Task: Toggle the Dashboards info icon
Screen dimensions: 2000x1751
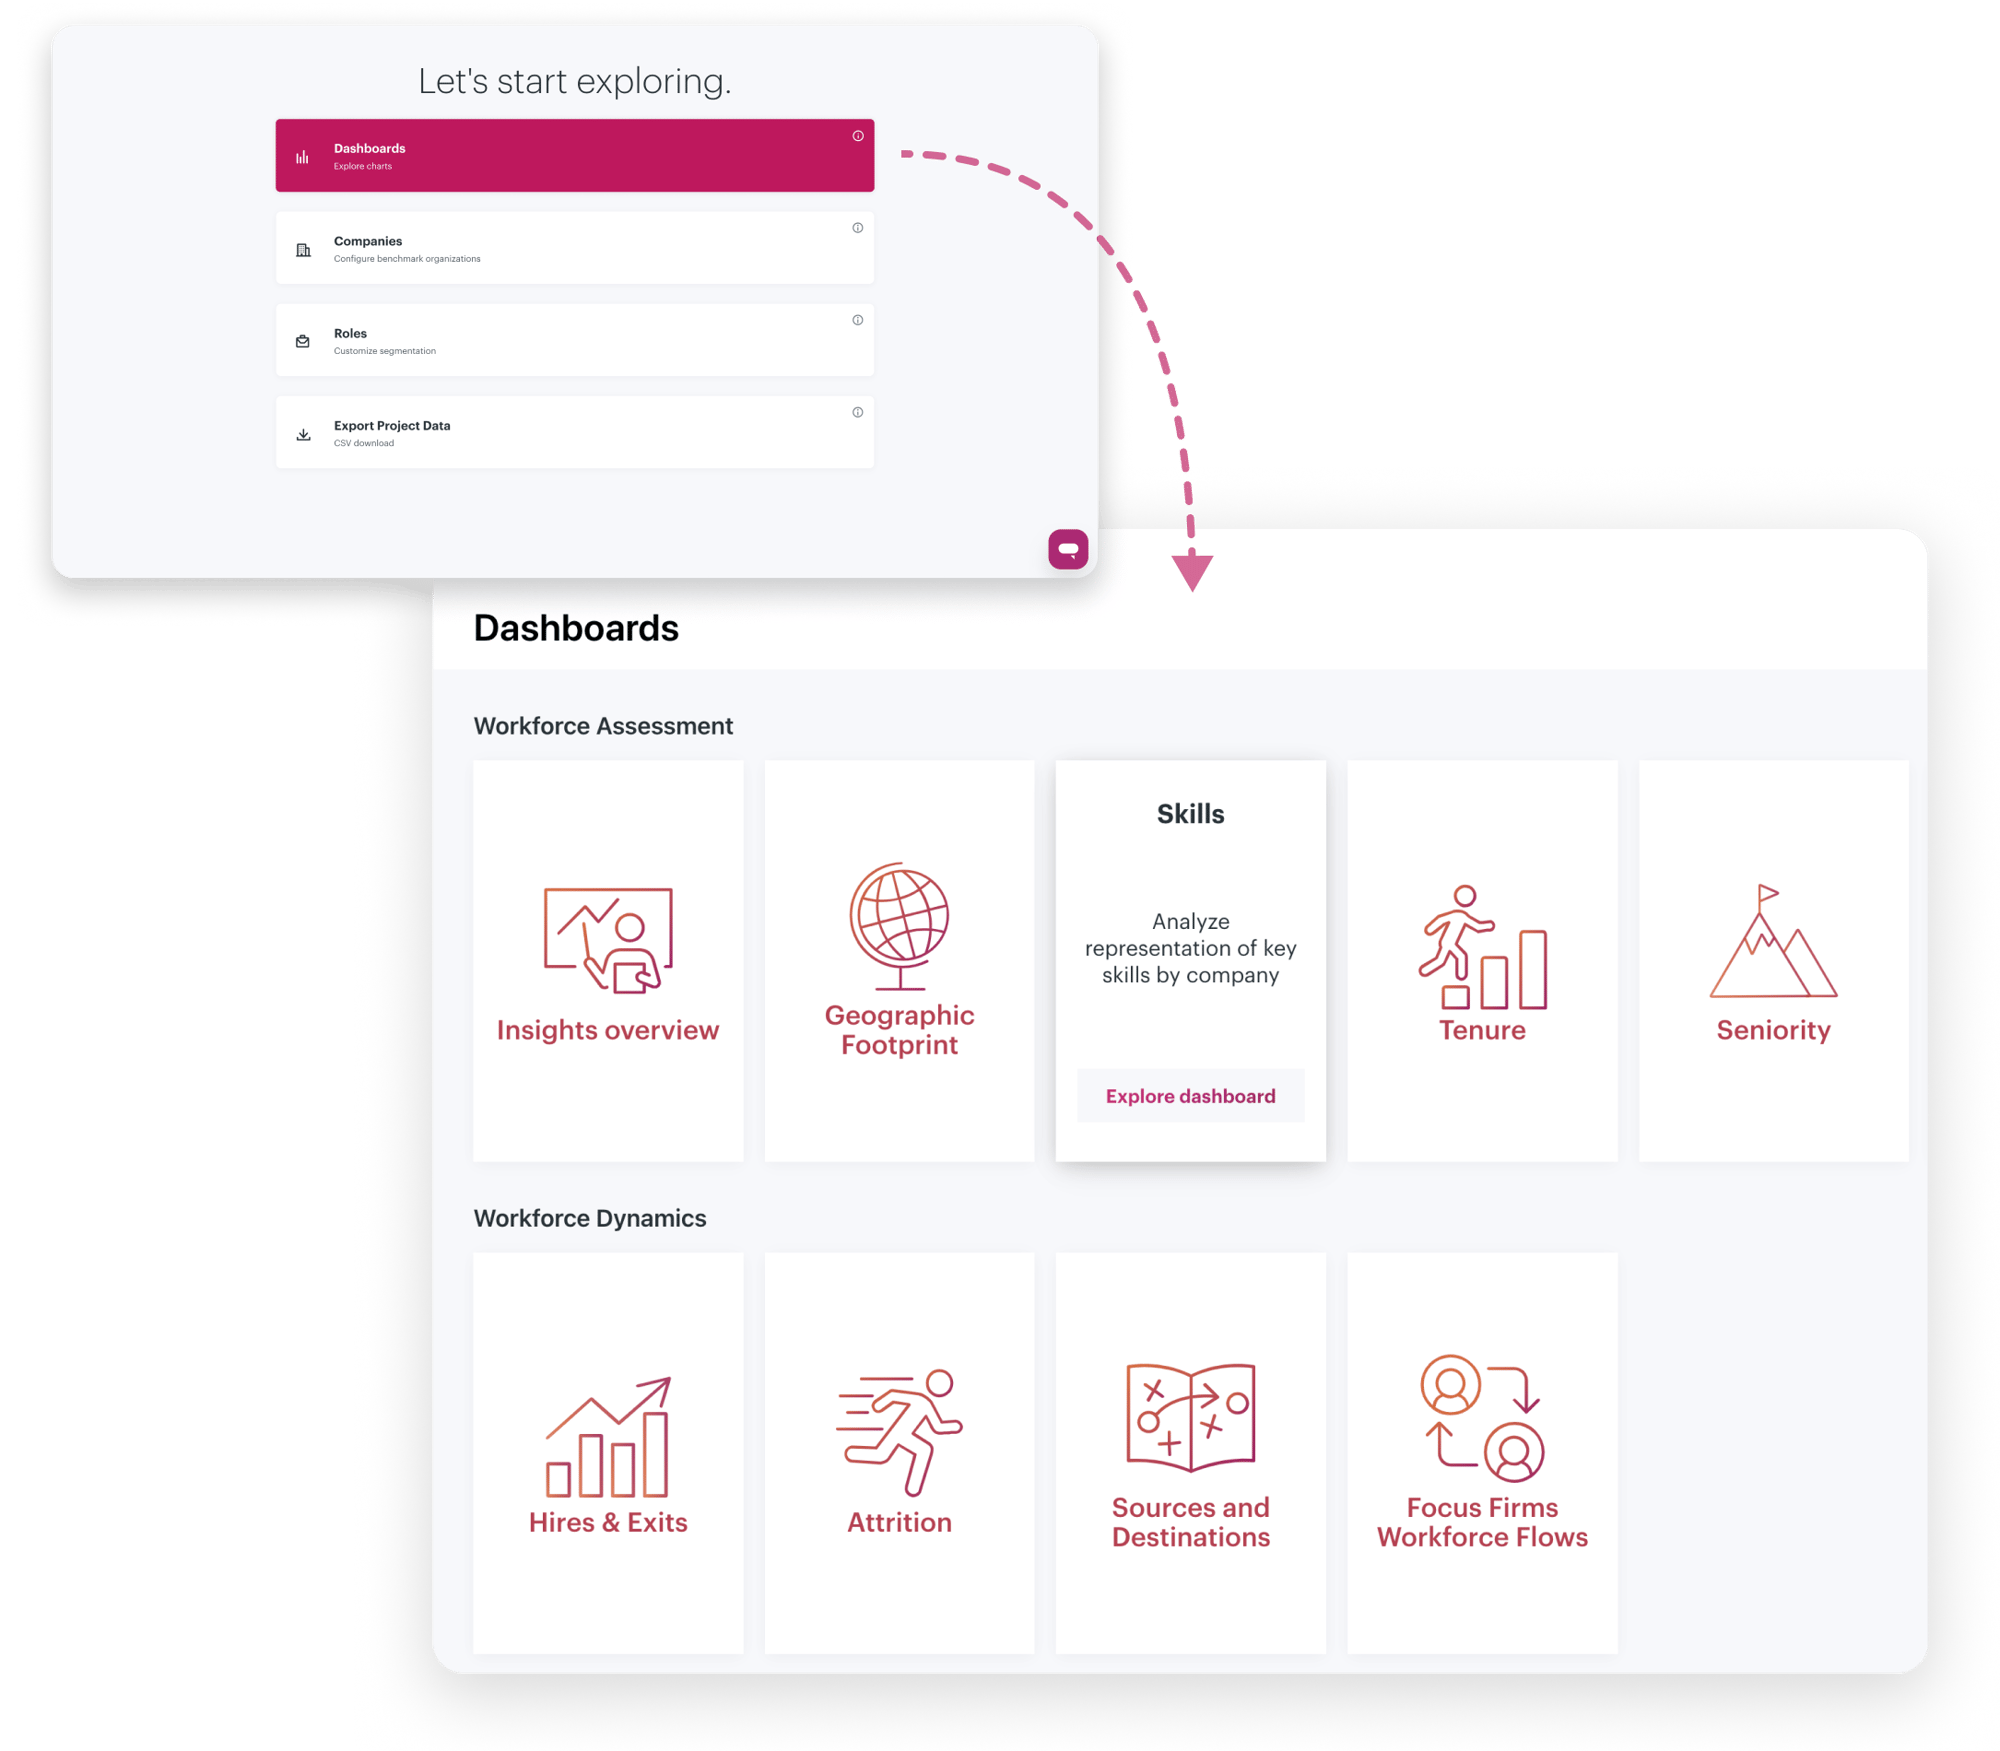Action: 861,136
